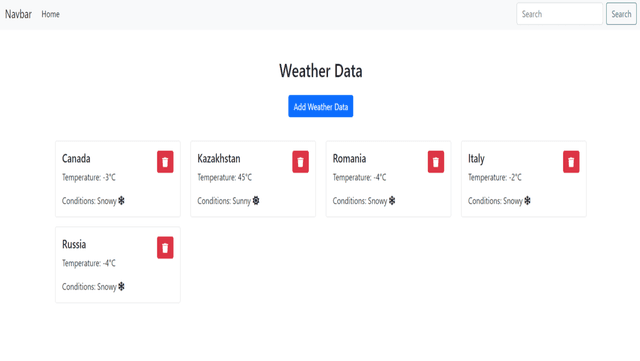Viewport: 640px width, 361px height.
Task: Click Conditions: Snowy in Romania card
Action: [360, 201]
